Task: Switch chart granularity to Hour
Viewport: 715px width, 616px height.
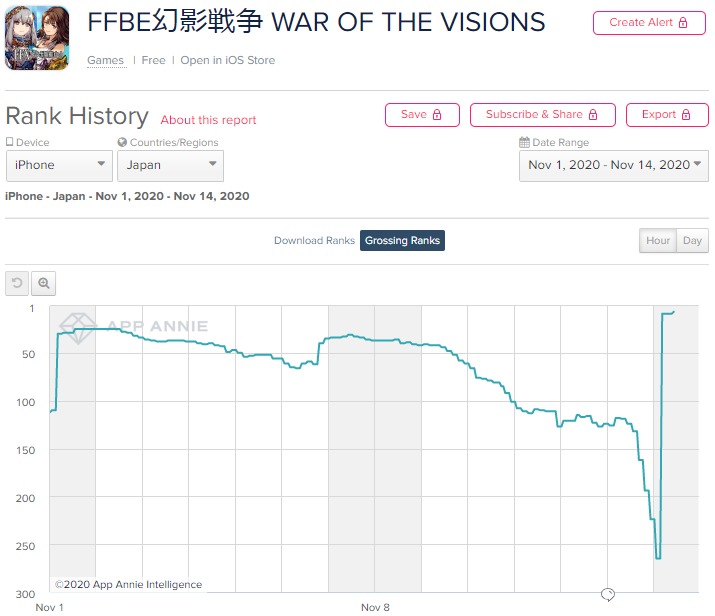Action: (658, 240)
